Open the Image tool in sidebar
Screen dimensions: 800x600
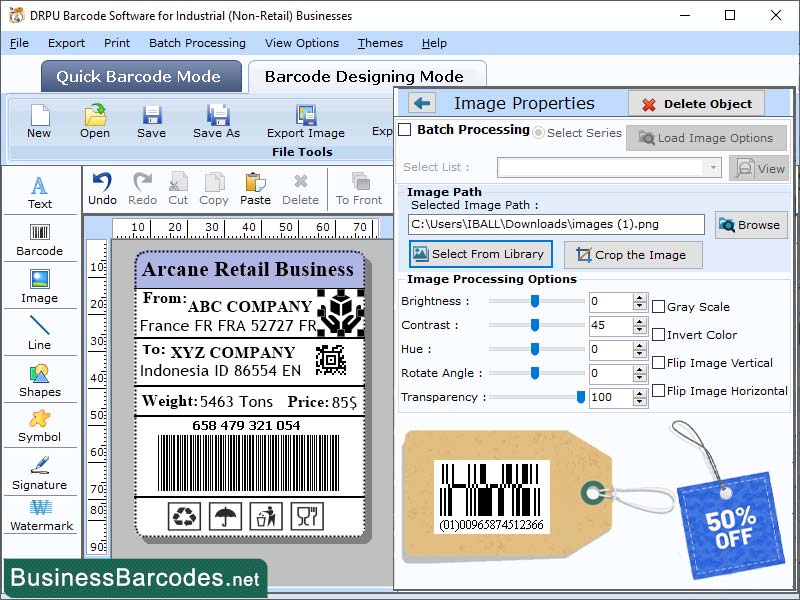40,290
